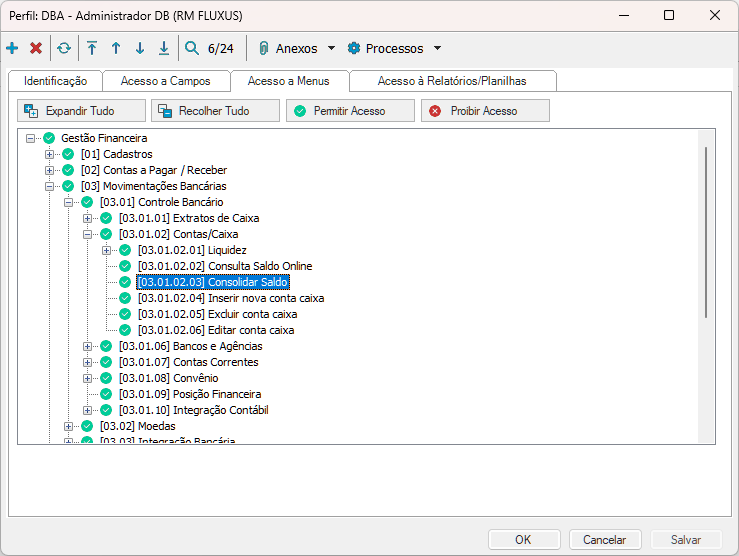
Task: Collapse the [03] Movimentações Bancárias node
Action: (x=49, y=186)
